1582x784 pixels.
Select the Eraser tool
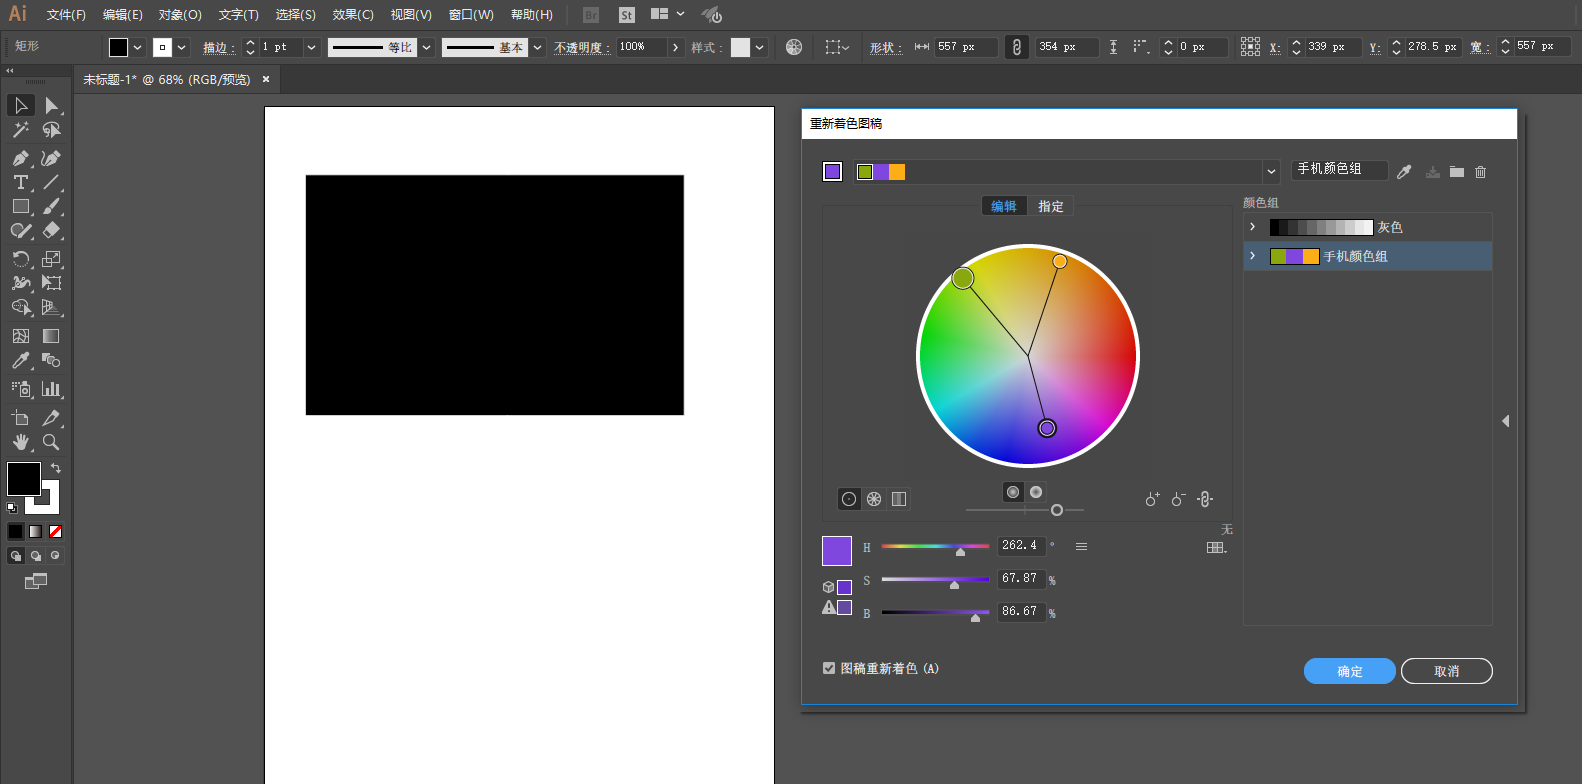(x=51, y=230)
